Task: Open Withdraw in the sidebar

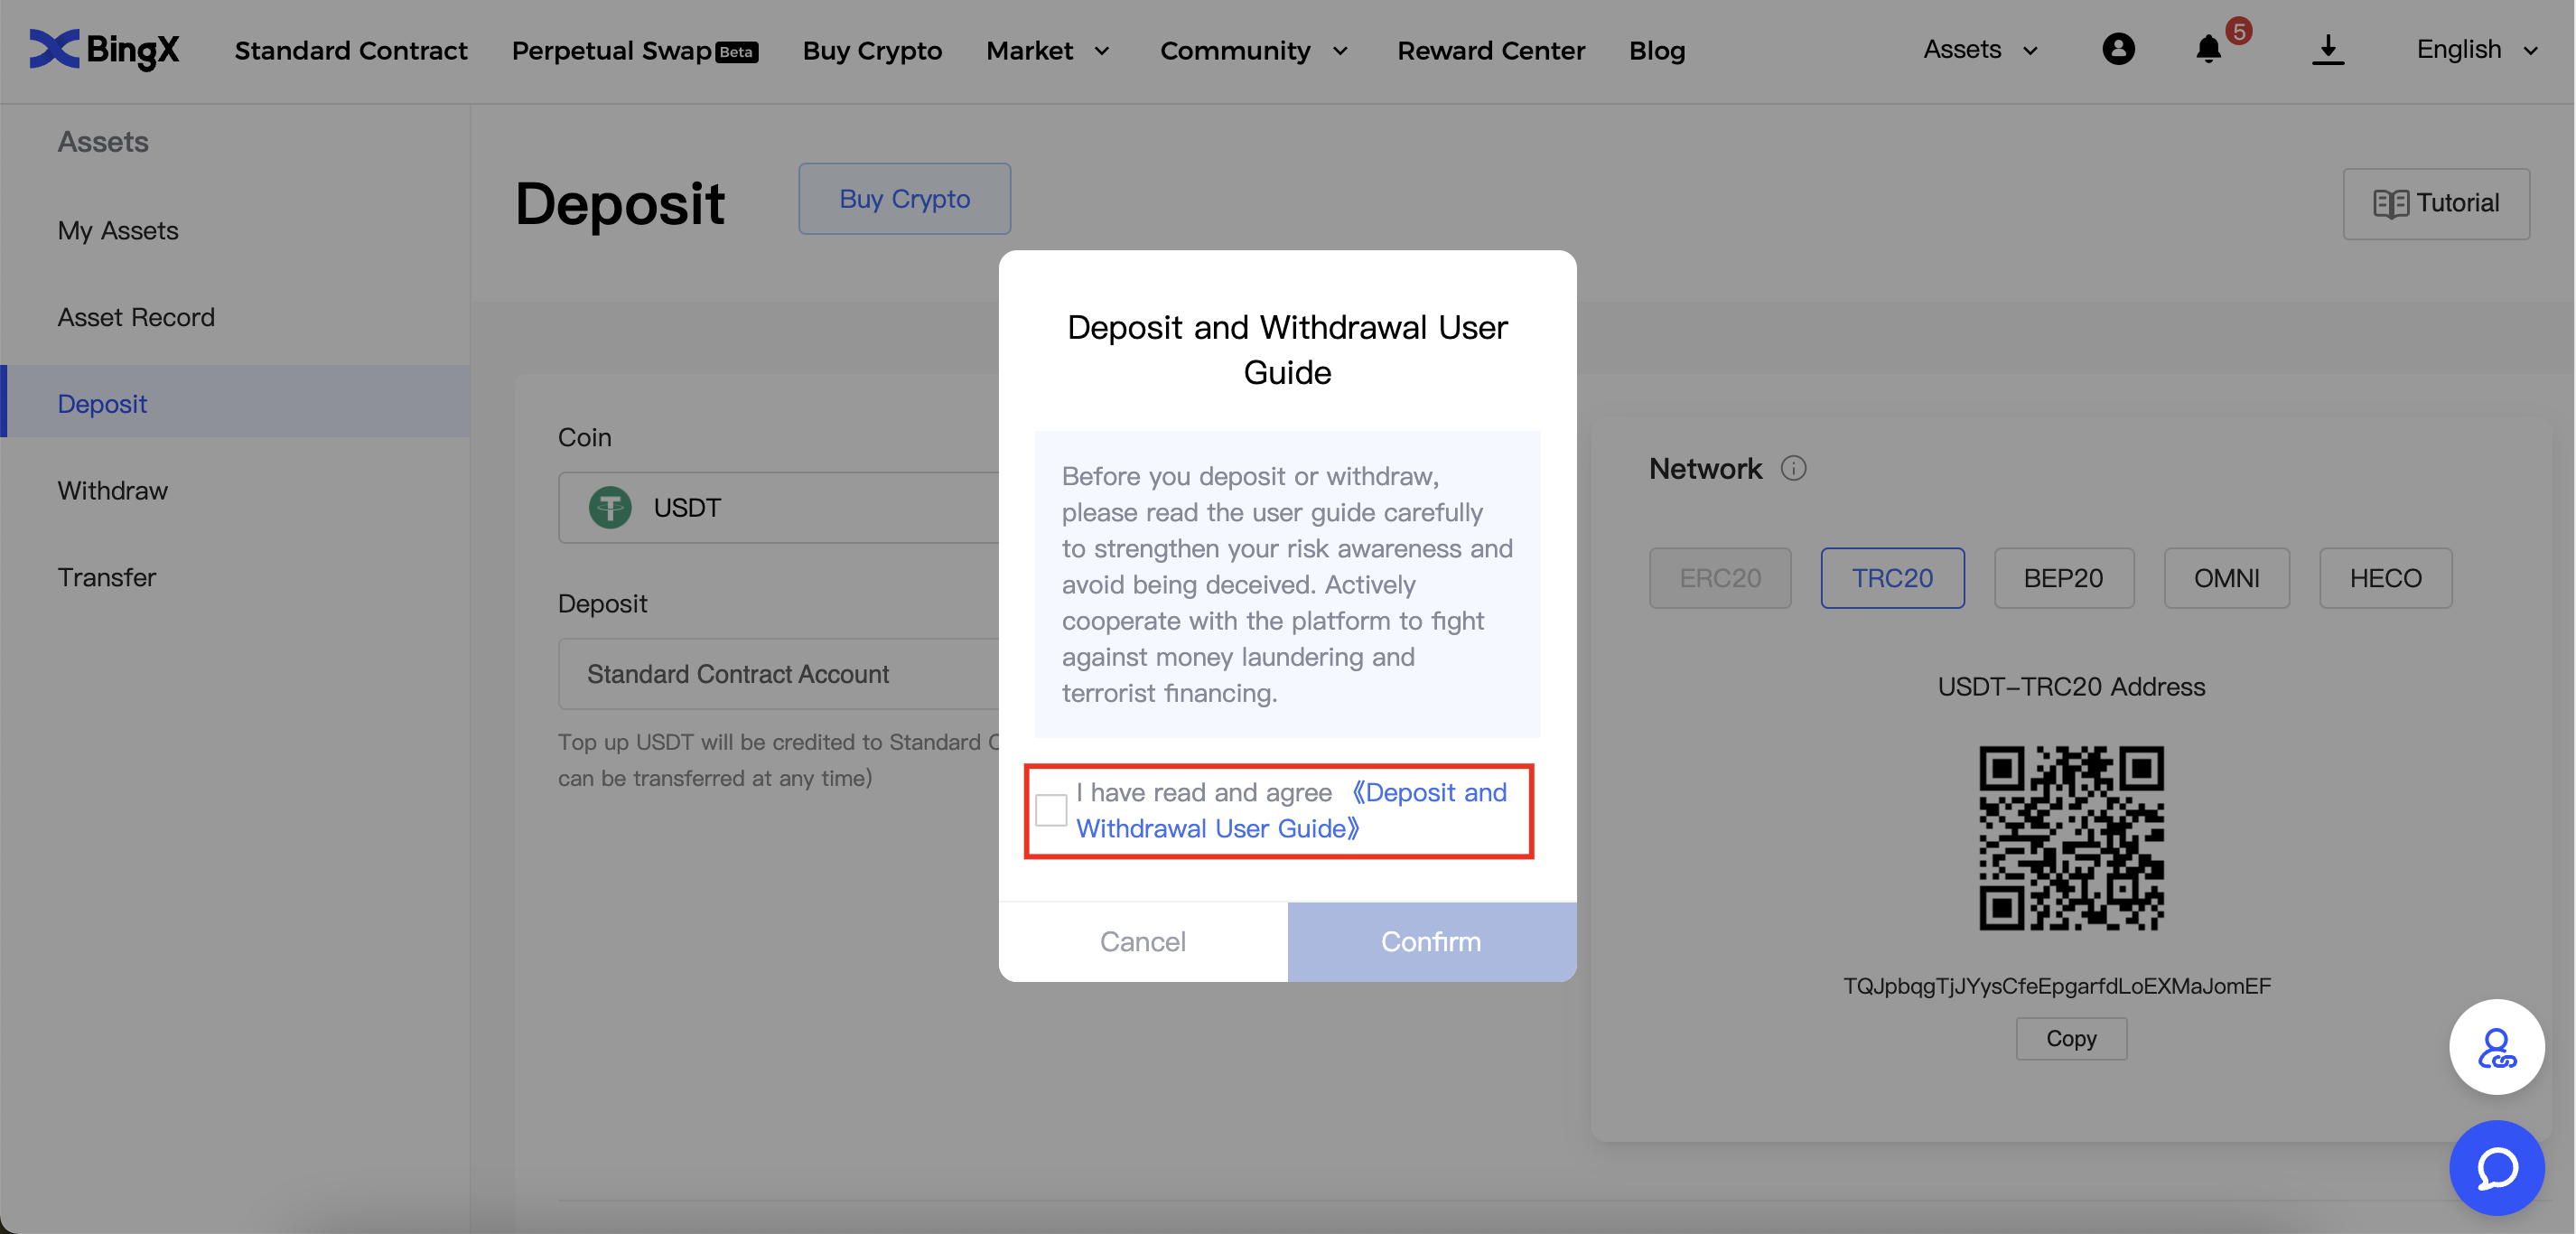Action: [x=112, y=490]
